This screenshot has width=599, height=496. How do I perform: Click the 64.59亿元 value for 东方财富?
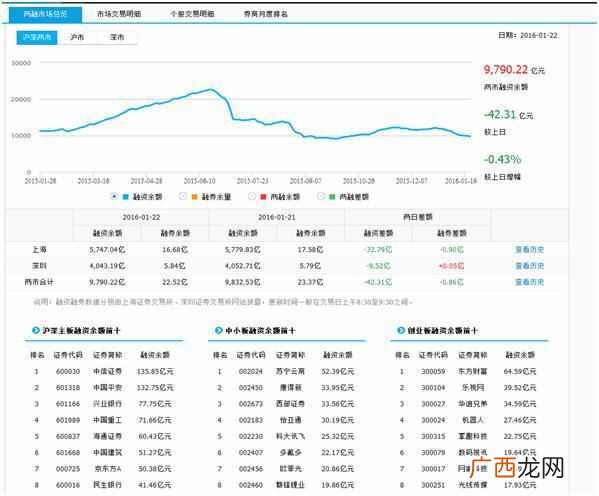(x=520, y=371)
